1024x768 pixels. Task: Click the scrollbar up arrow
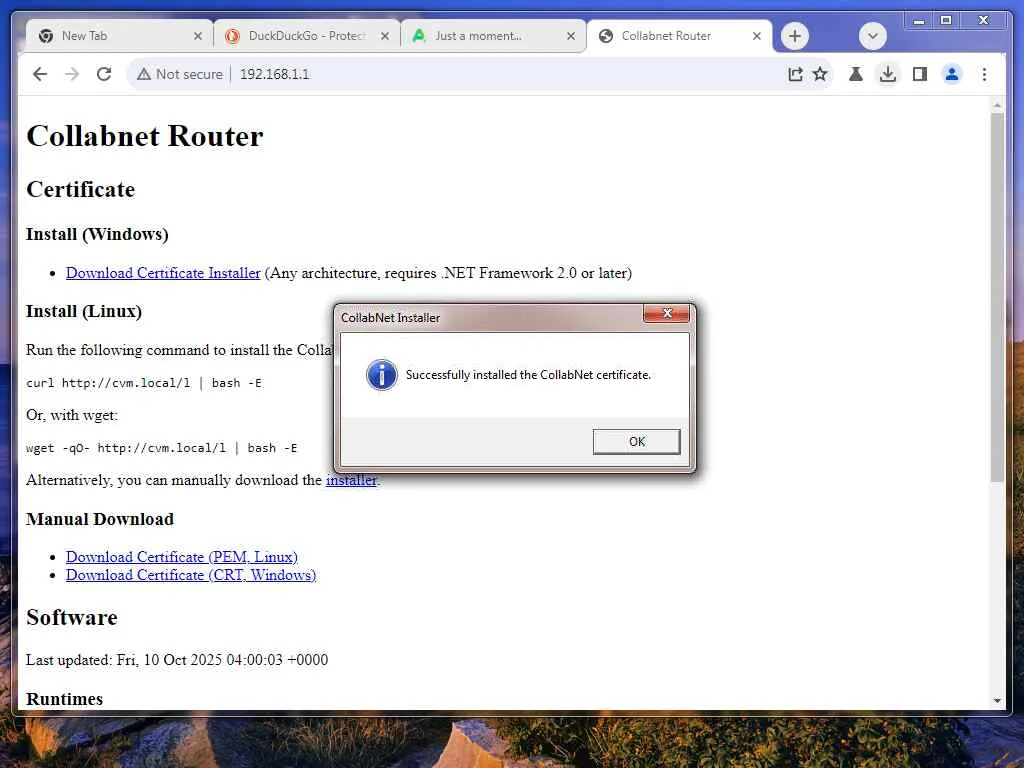[x=997, y=104]
